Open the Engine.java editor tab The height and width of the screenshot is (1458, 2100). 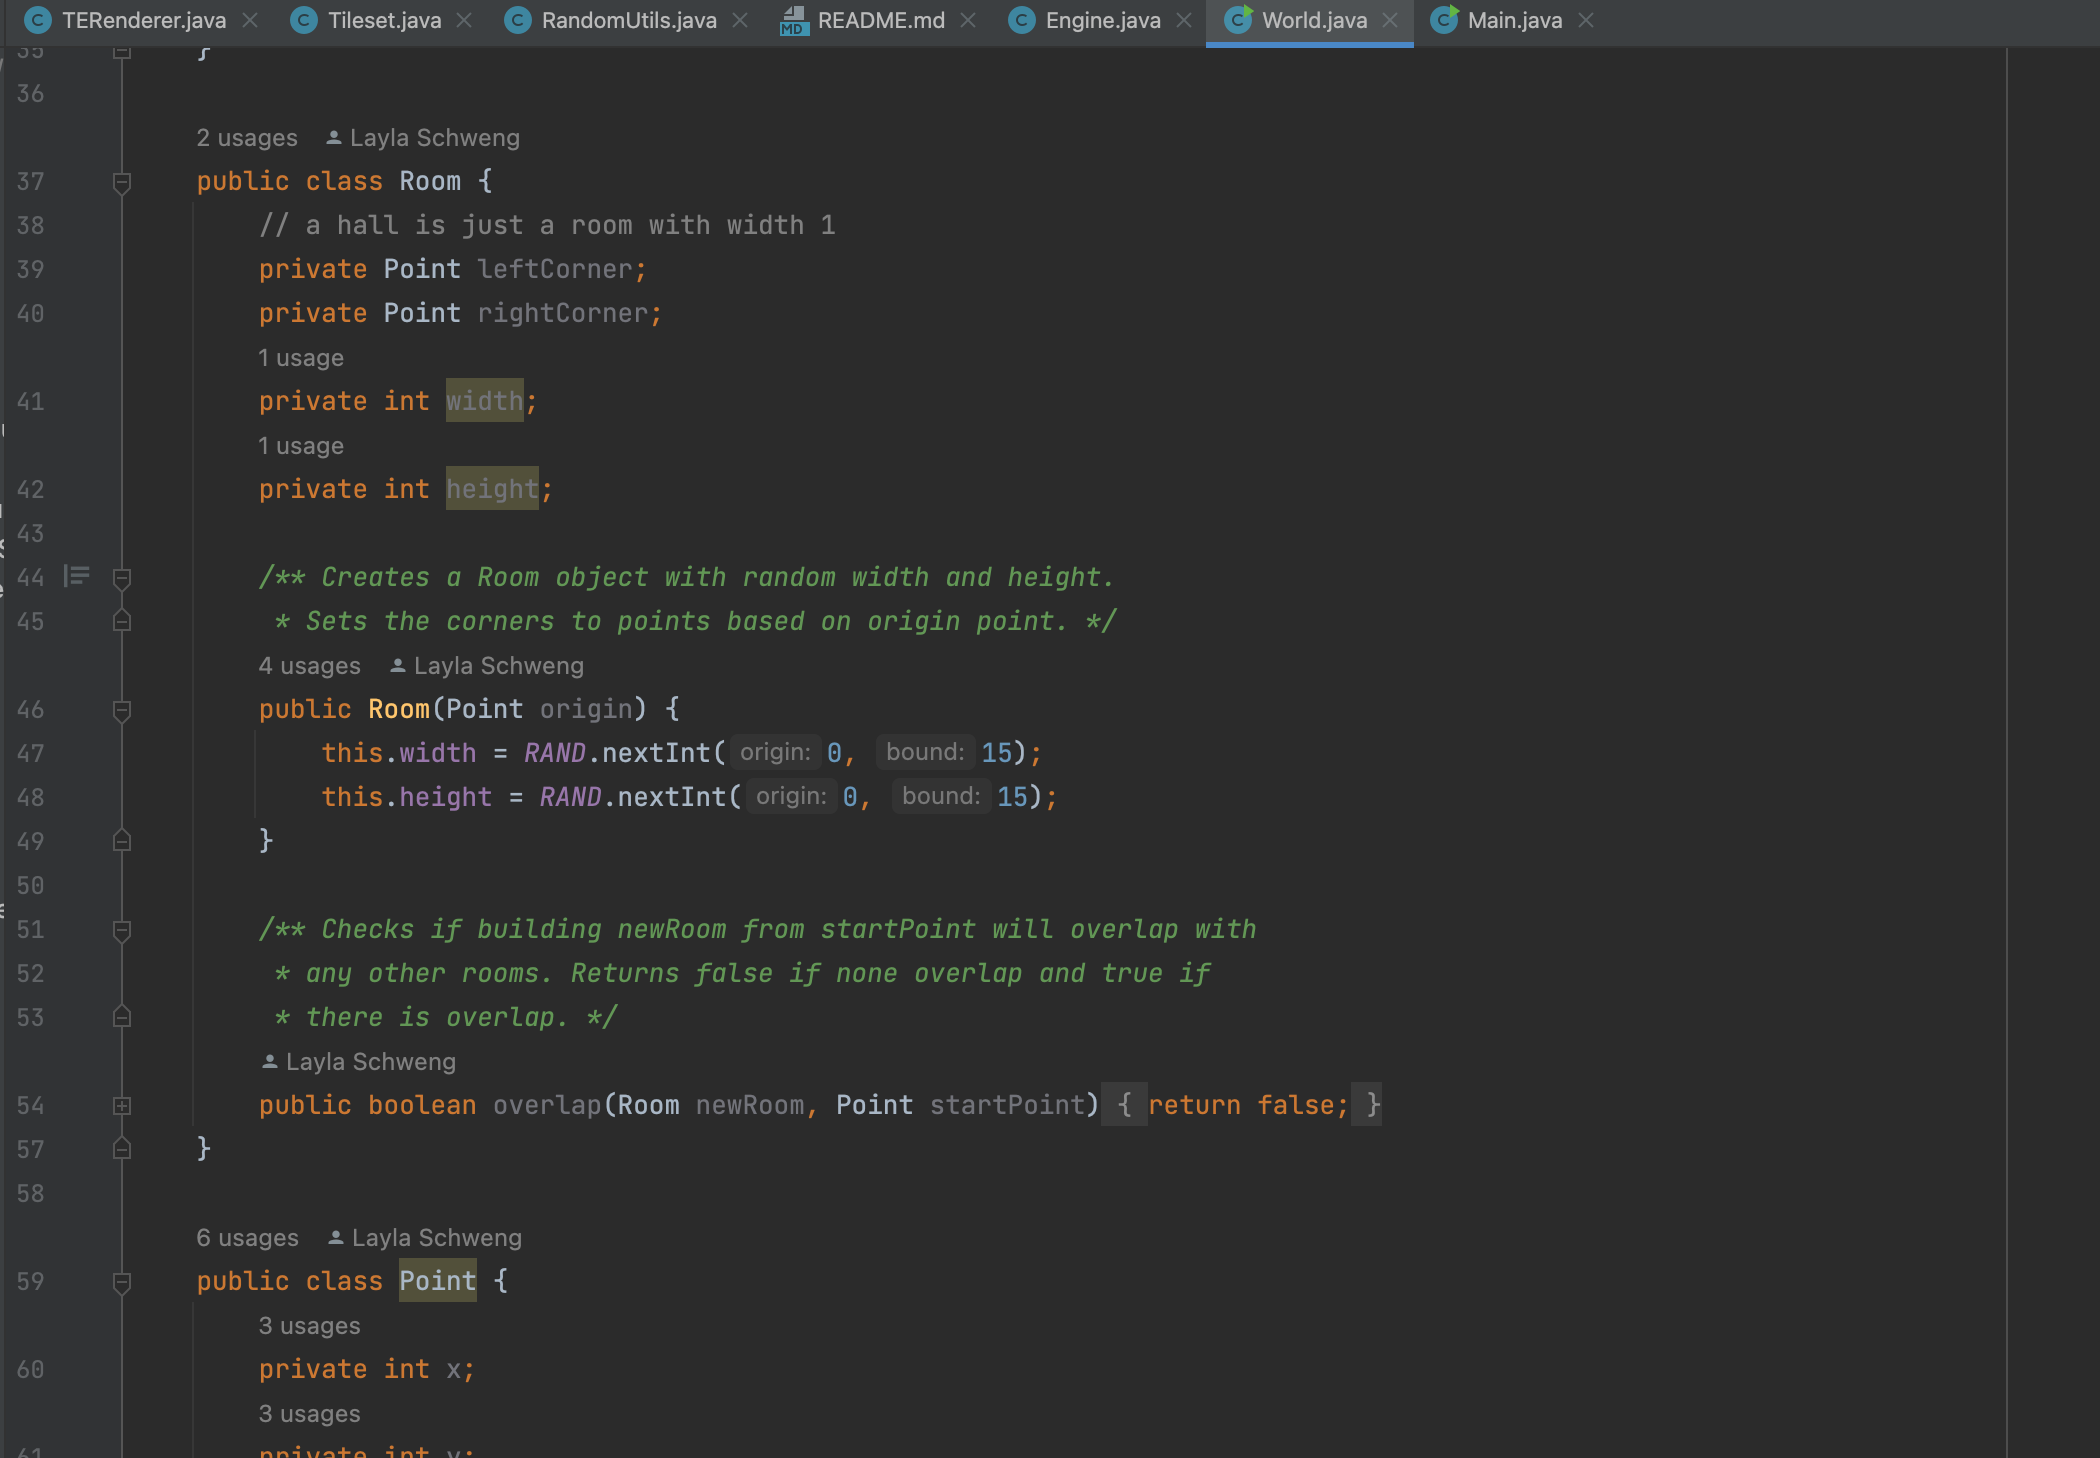coord(1102,20)
